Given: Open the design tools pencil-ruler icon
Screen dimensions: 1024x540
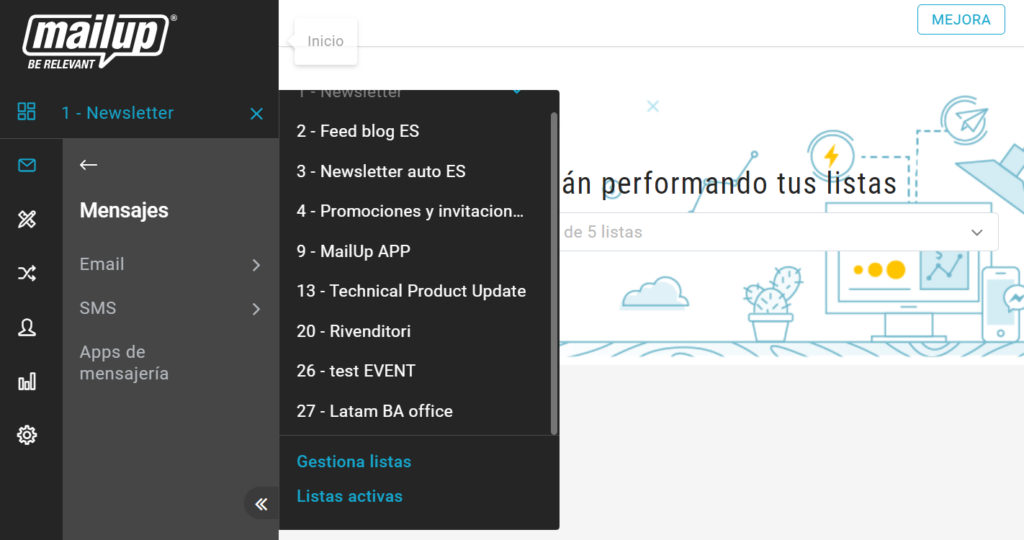Looking at the screenshot, I should (27, 220).
